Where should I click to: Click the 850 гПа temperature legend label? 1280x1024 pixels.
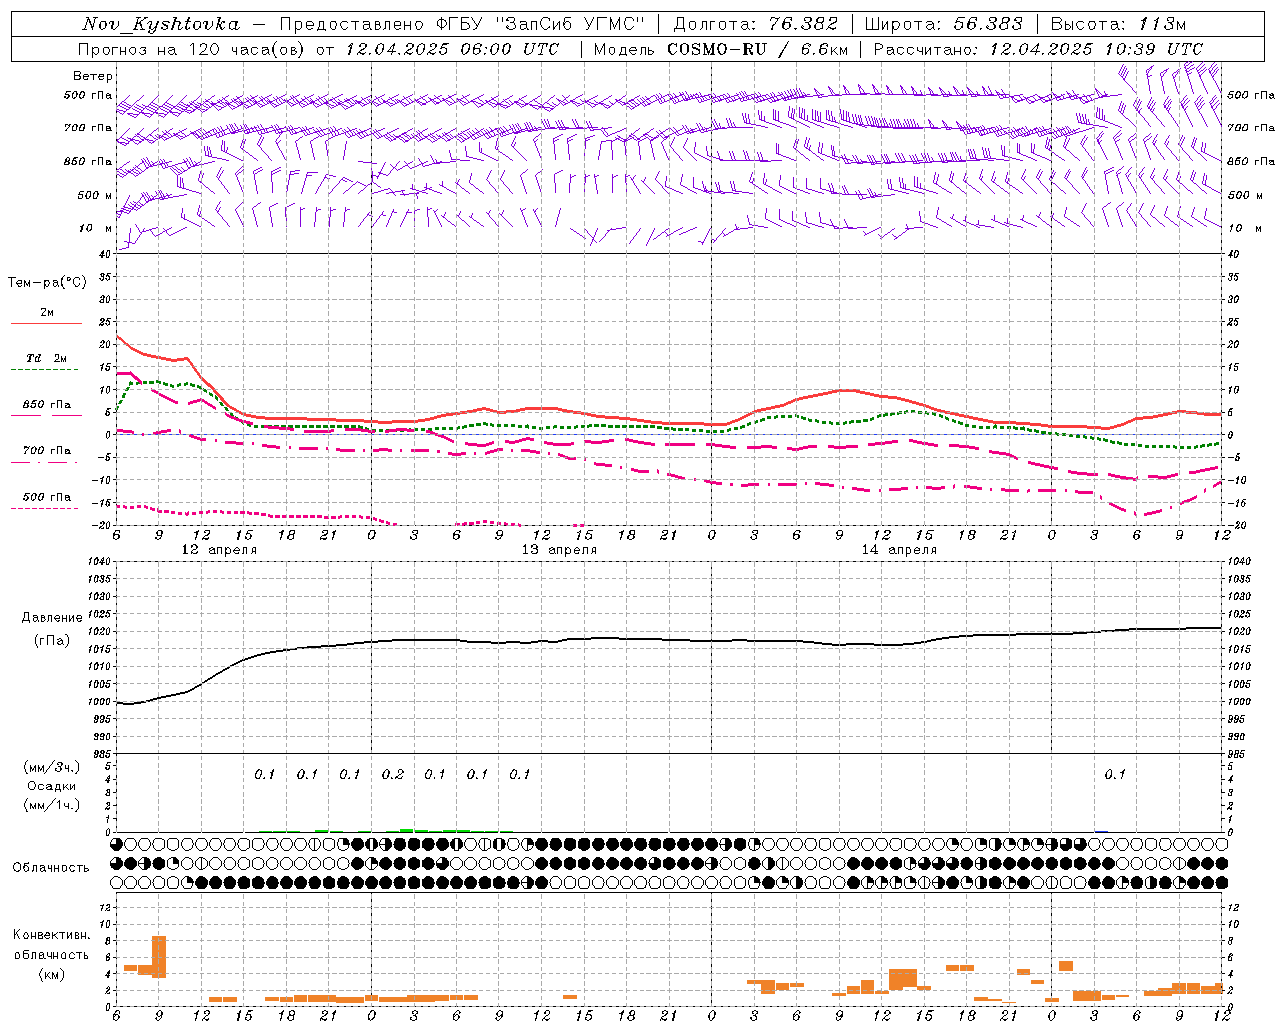pyautogui.click(x=47, y=405)
